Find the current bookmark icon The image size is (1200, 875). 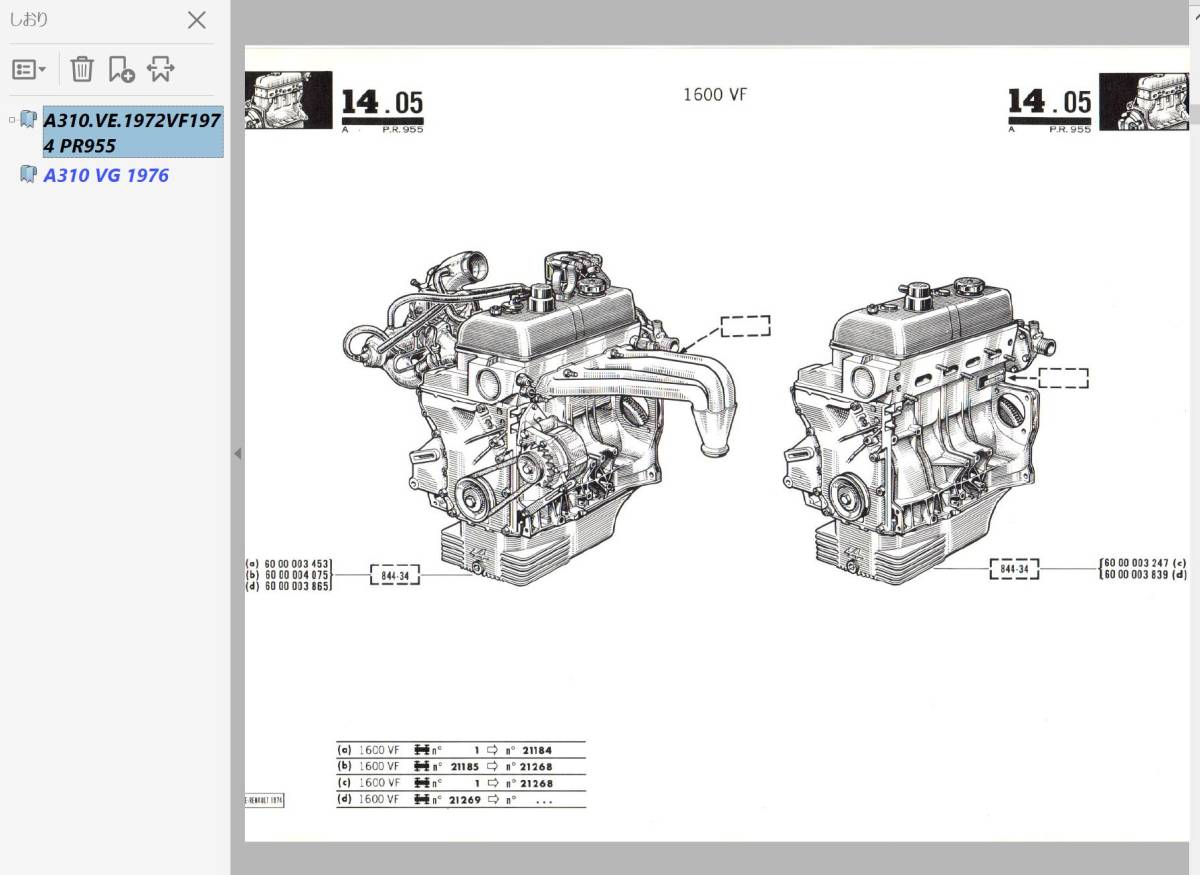click(160, 69)
